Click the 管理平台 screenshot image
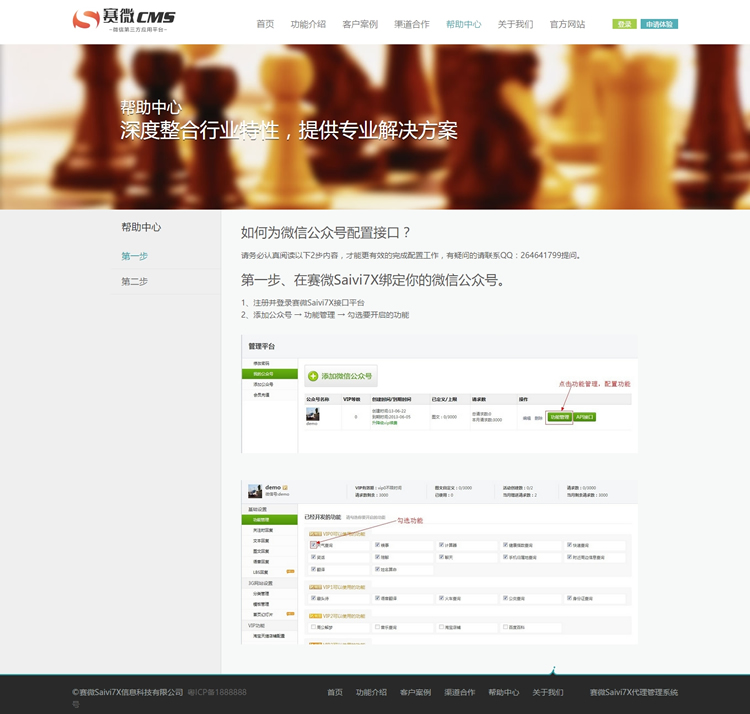Image resolution: width=750 pixels, height=714 pixels. [x=439, y=393]
